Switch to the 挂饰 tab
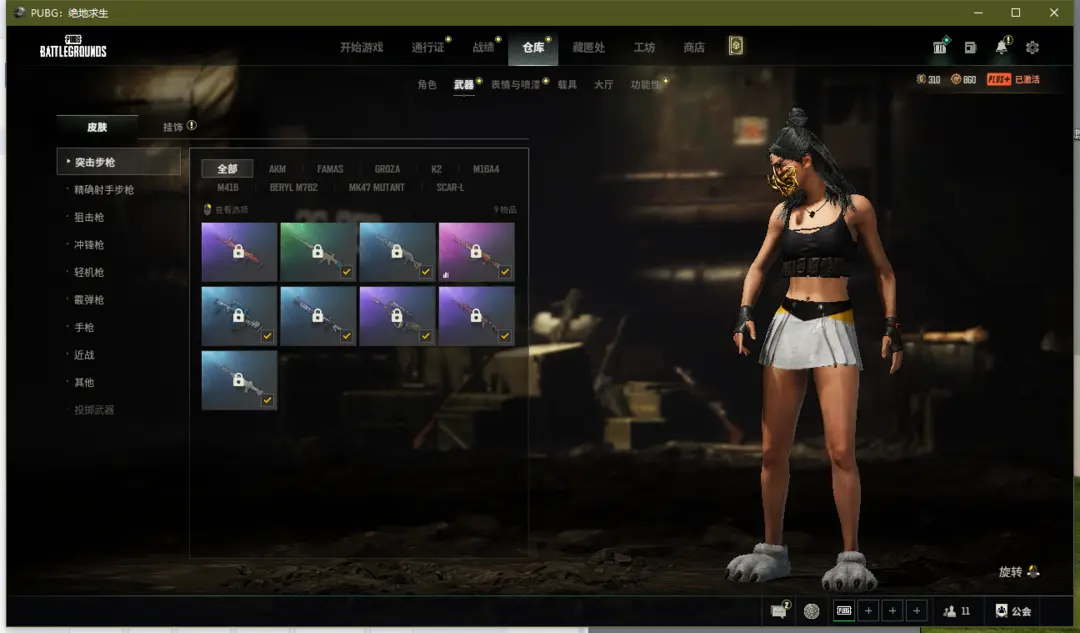 coord(173,127)
